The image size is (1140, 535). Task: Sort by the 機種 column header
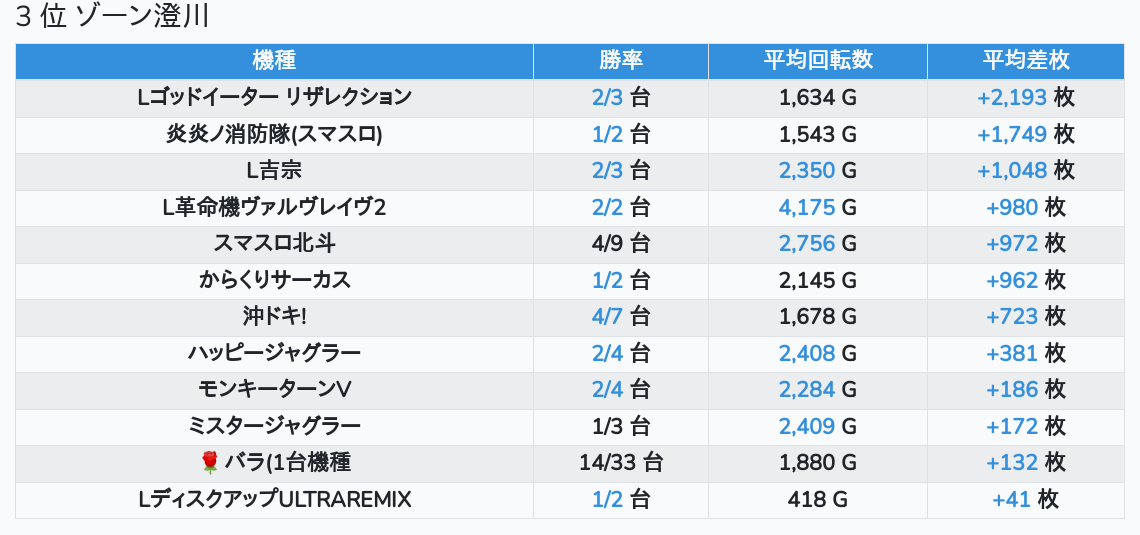point(274,60)
